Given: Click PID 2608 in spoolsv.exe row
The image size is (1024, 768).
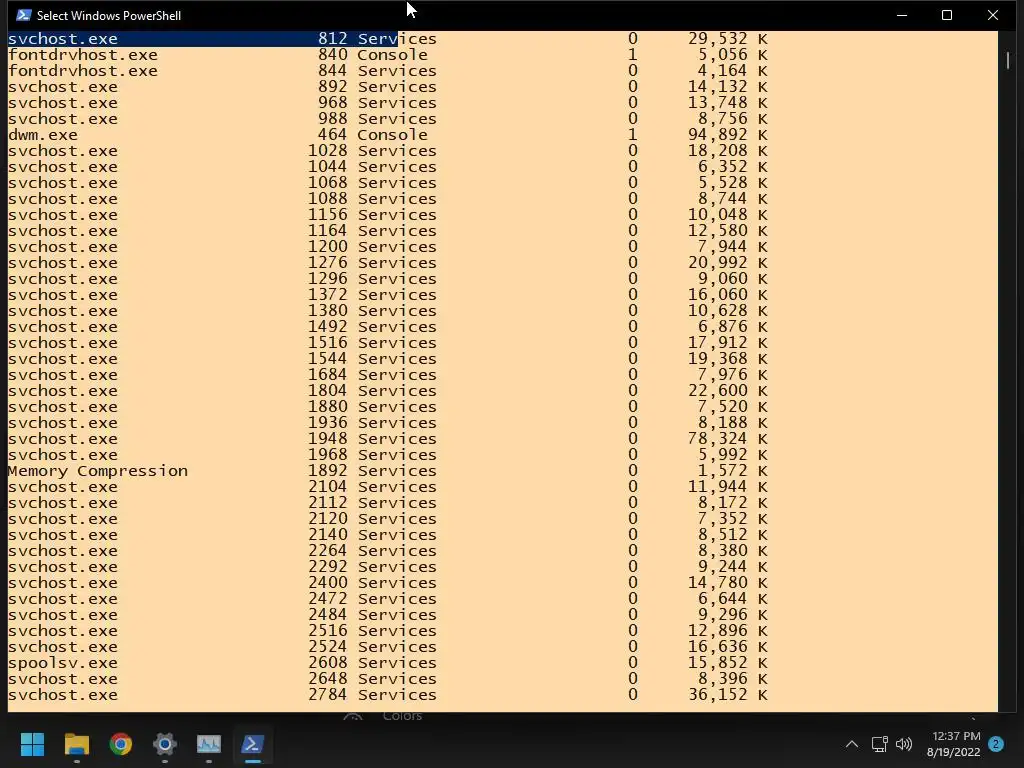Looking at the screenshot, I should pyautogui.click(x=328, y=663).
